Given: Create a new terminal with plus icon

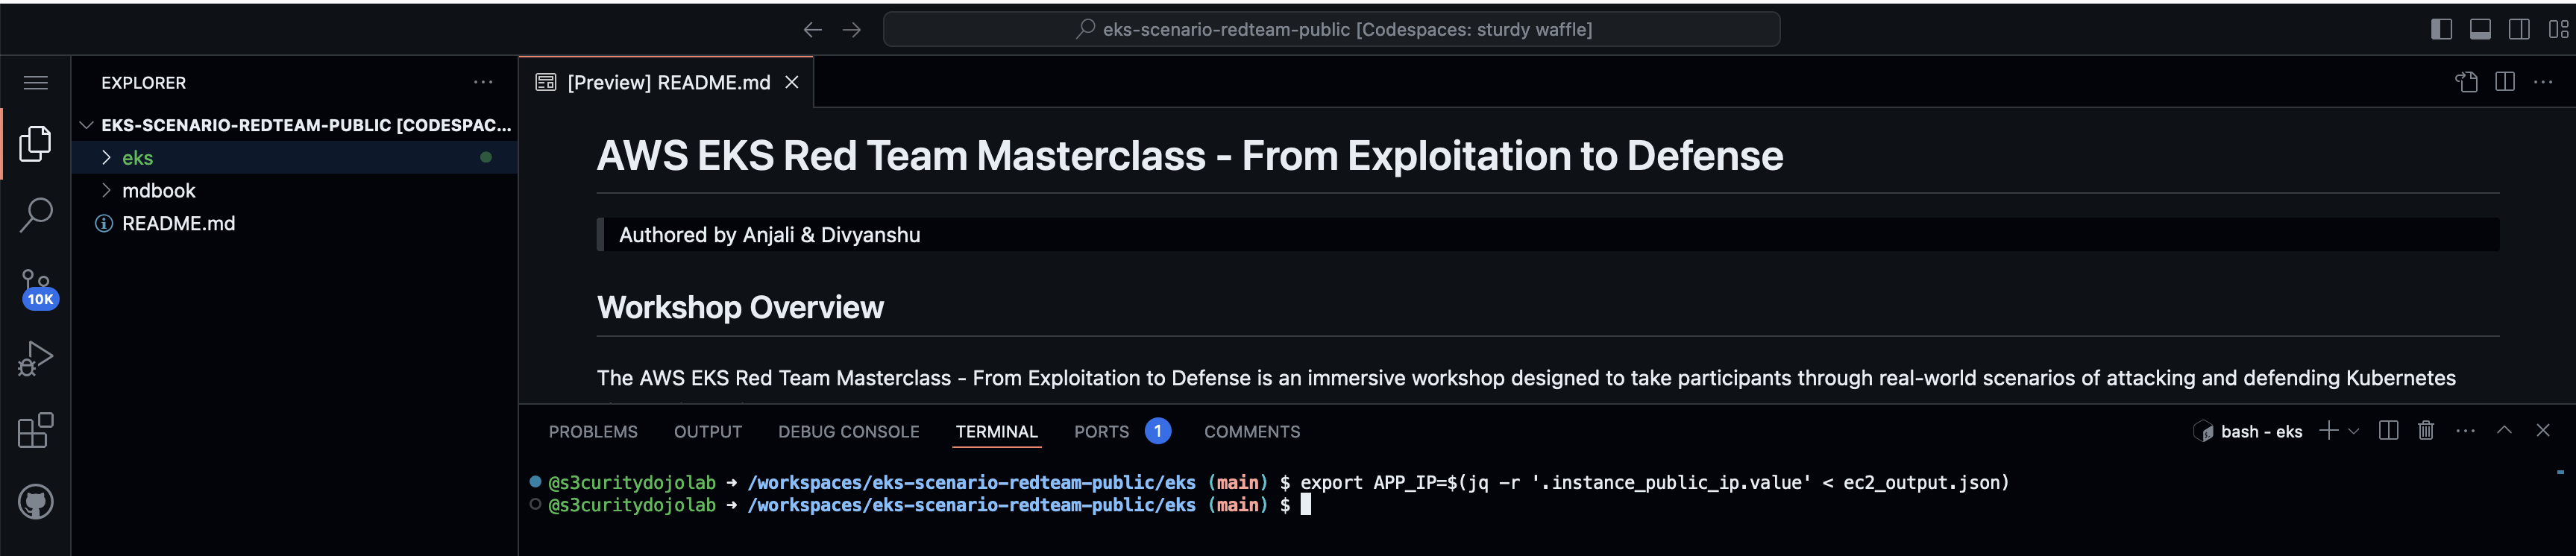Looking at the screenshot, I should [x=2329, y=431].
